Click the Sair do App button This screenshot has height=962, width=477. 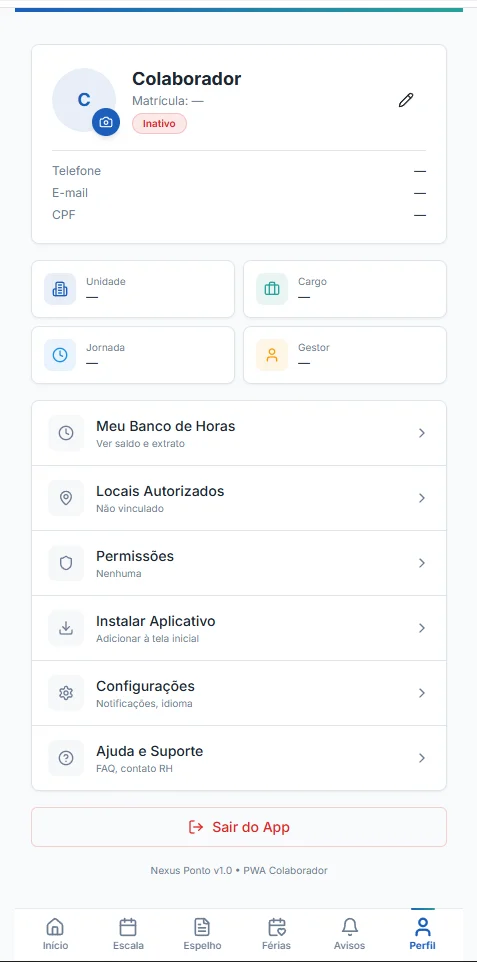click(239, 827)
